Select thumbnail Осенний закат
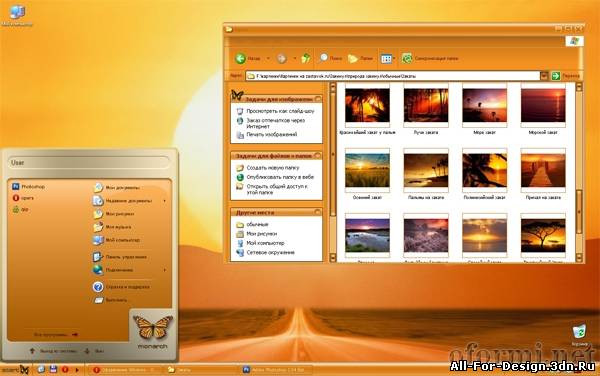Viewport: 600px width, 376px height. click(367, 174)
